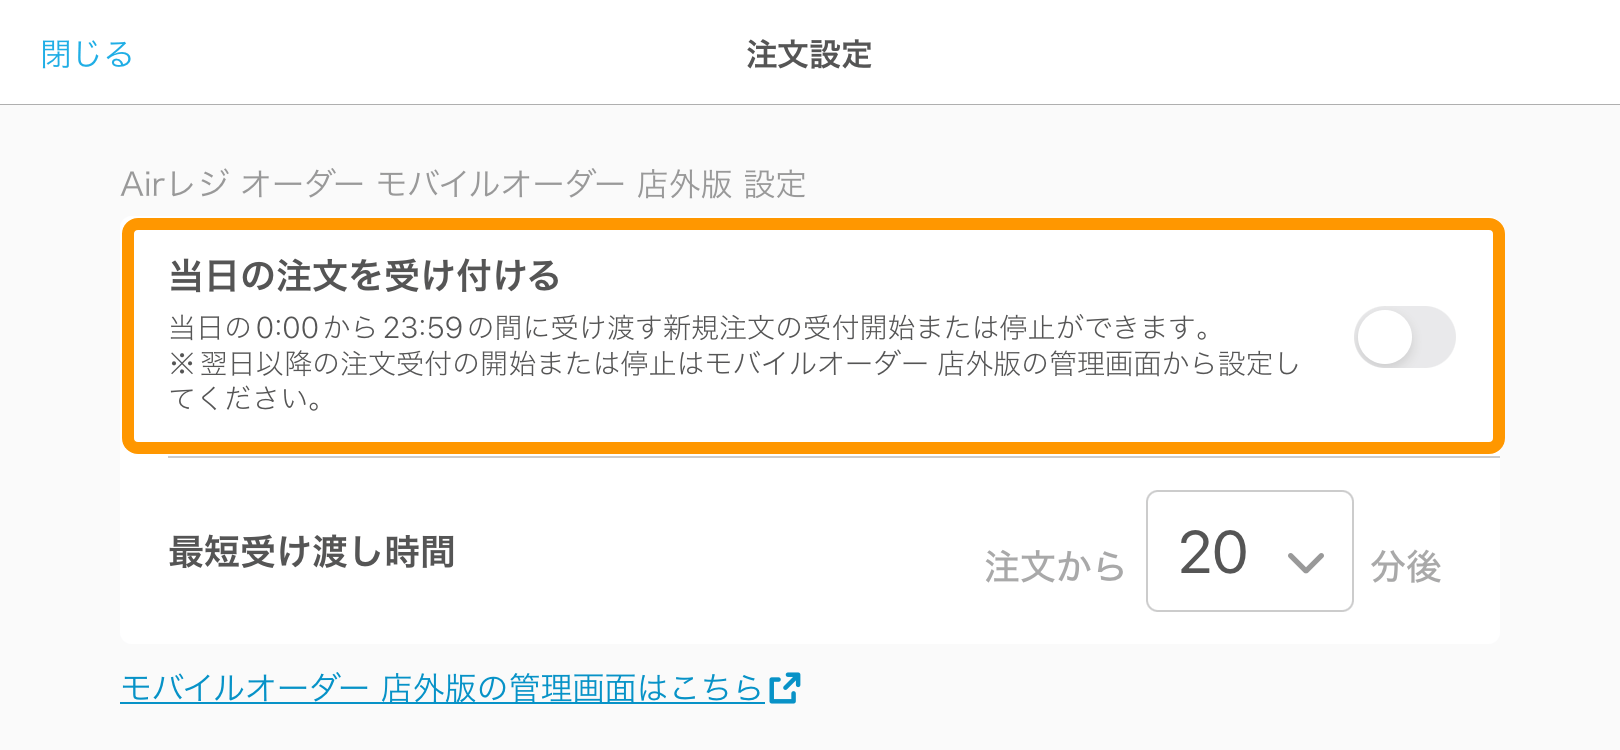Click the 当日の0:00から23:59 description text
This screenshot has width=1620, height=750.
pos(692,327)
